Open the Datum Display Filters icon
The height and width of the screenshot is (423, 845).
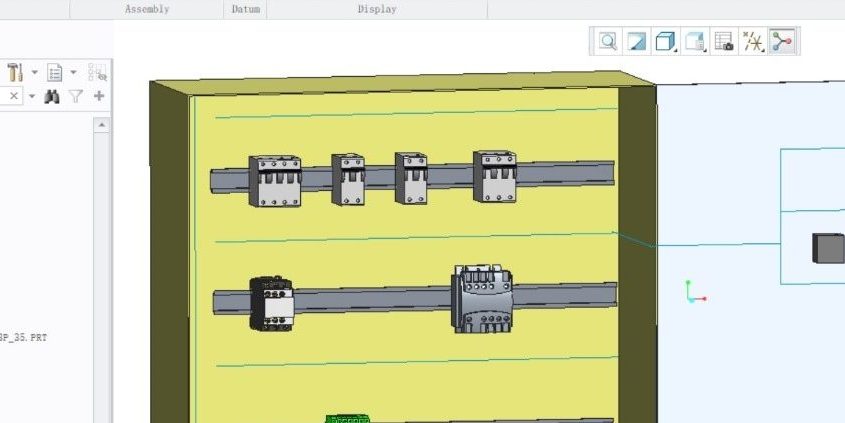[x=753, y=41]
